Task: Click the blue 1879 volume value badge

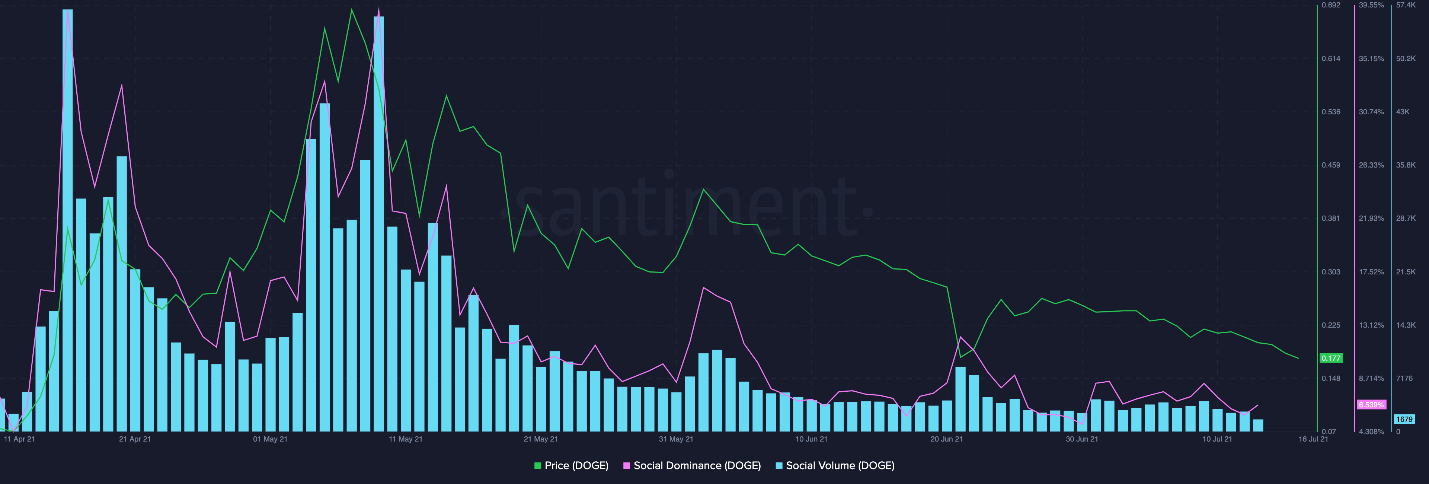Action: tap(1403, 419)
